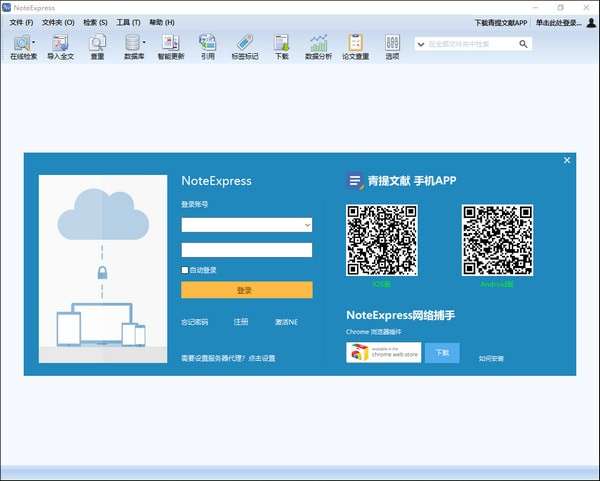Enable the 自动登录 auto login checkbox
The height and width of the screenshot is (481, 600).
point(185,270)
